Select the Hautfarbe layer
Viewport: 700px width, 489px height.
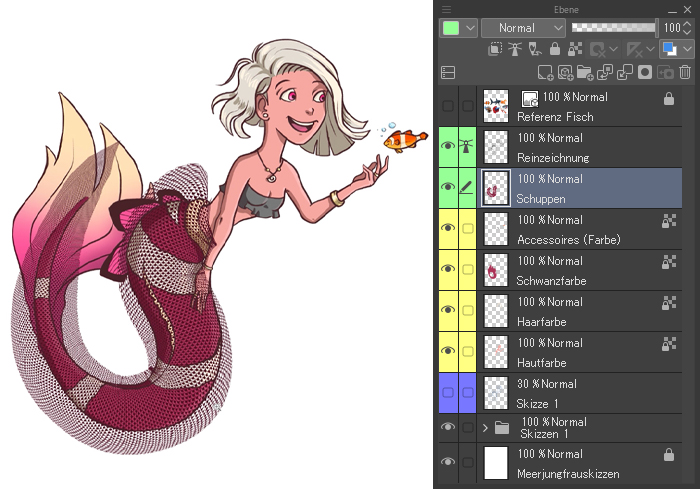(x=580, y=352)
